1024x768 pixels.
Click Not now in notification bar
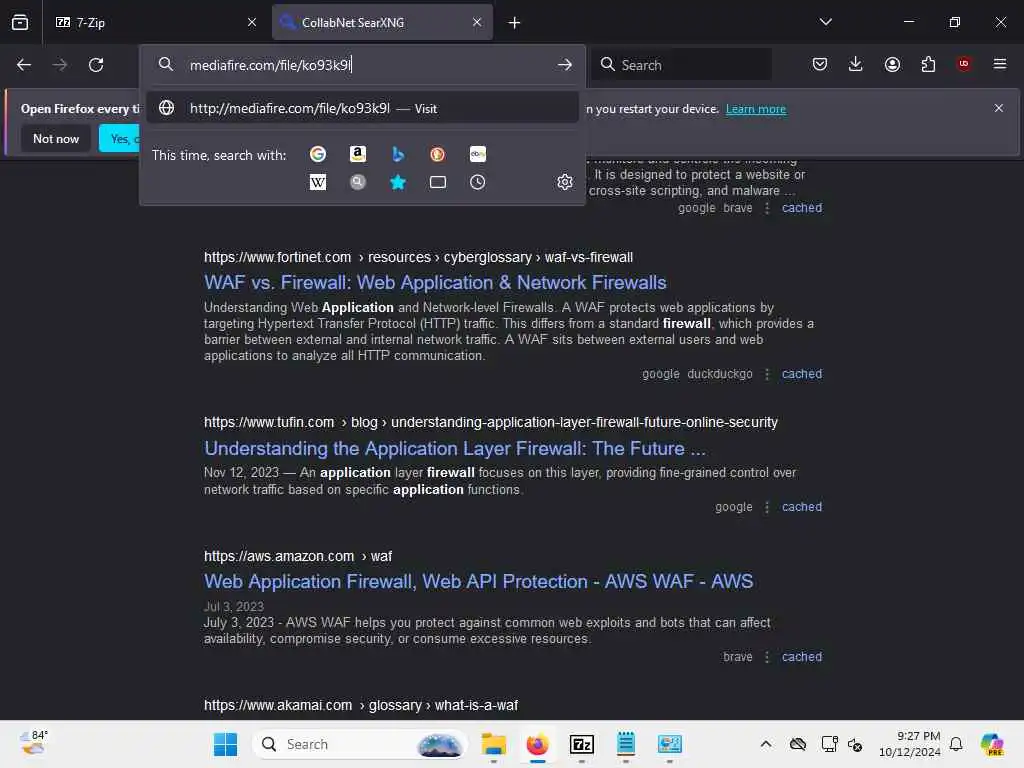click(x=56, y=139)
